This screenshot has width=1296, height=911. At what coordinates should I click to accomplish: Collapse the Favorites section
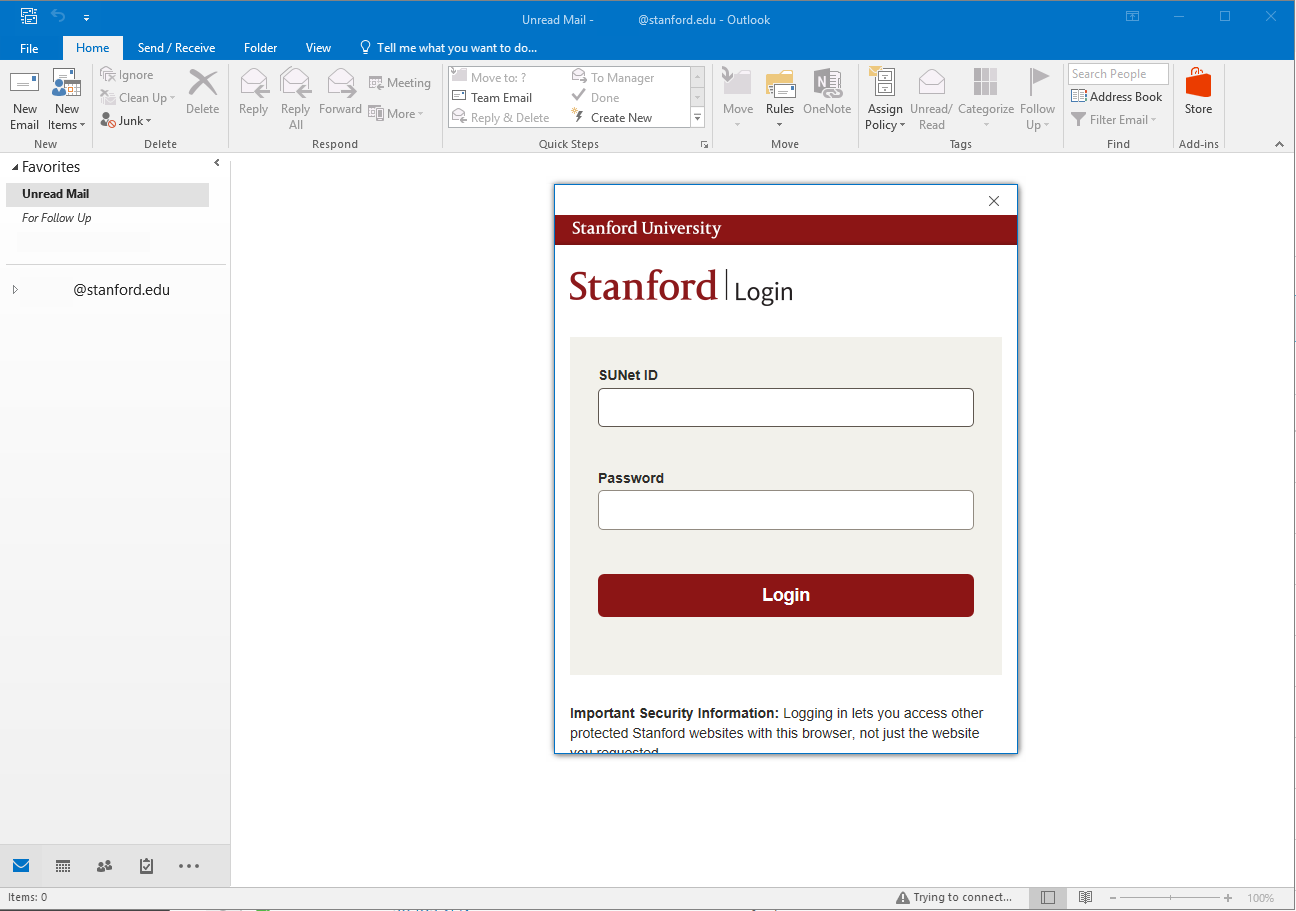click(x=15, y=167)
